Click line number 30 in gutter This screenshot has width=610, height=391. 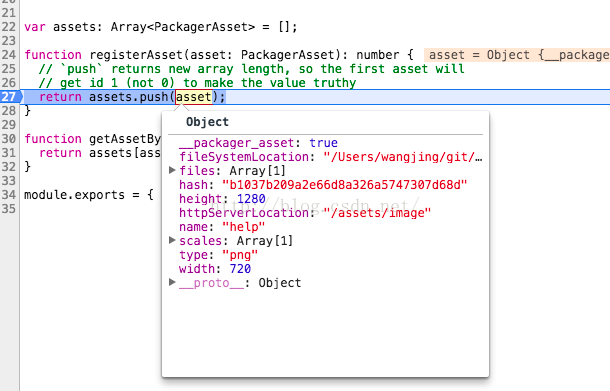coord(8,139)
